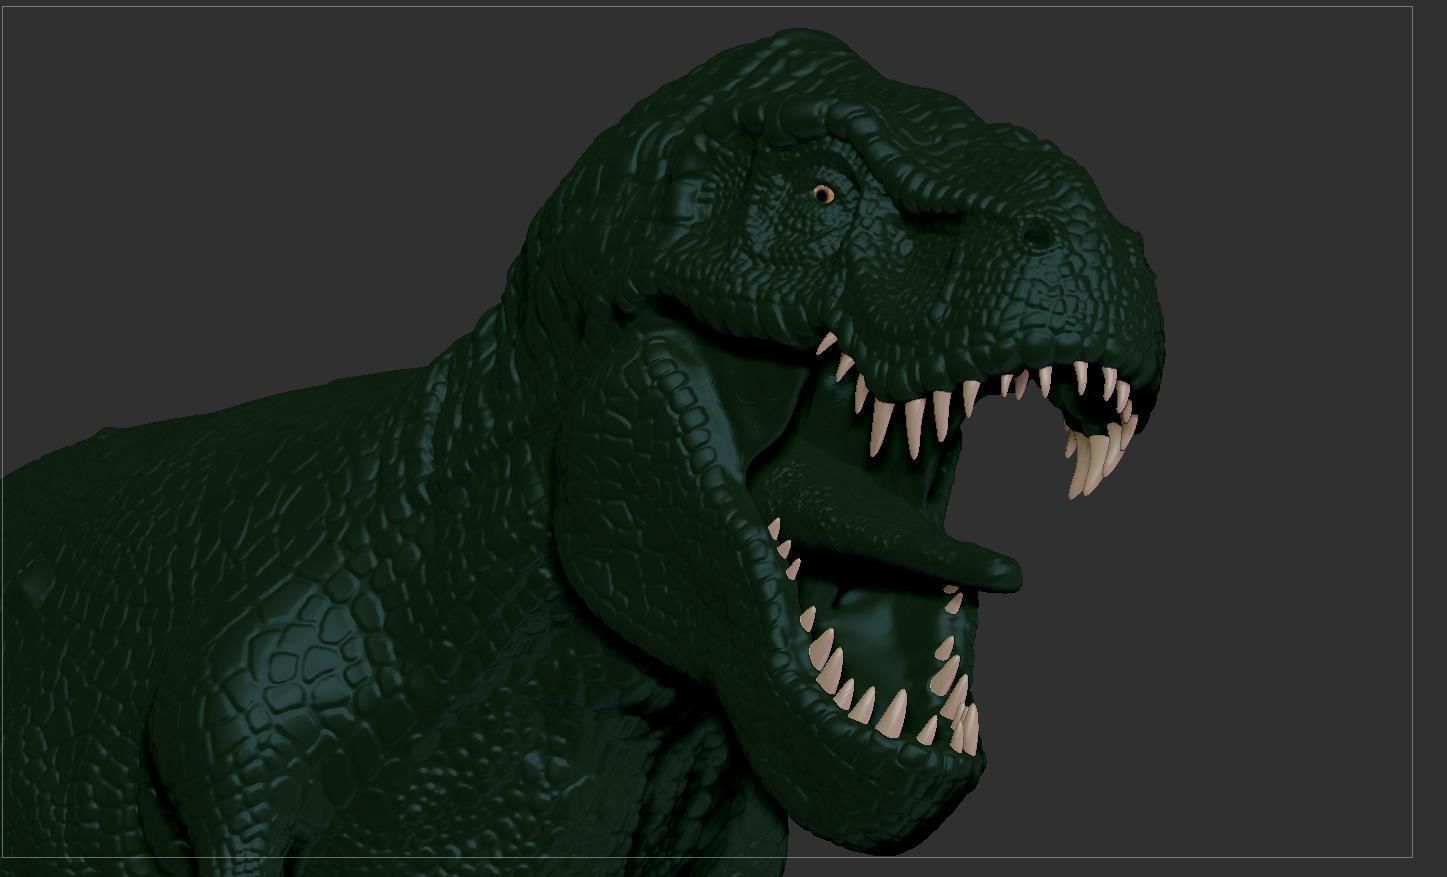The image size is (1447, 877).
Task: Click the T-rex model's orange eye
Action: pos(823,194)
